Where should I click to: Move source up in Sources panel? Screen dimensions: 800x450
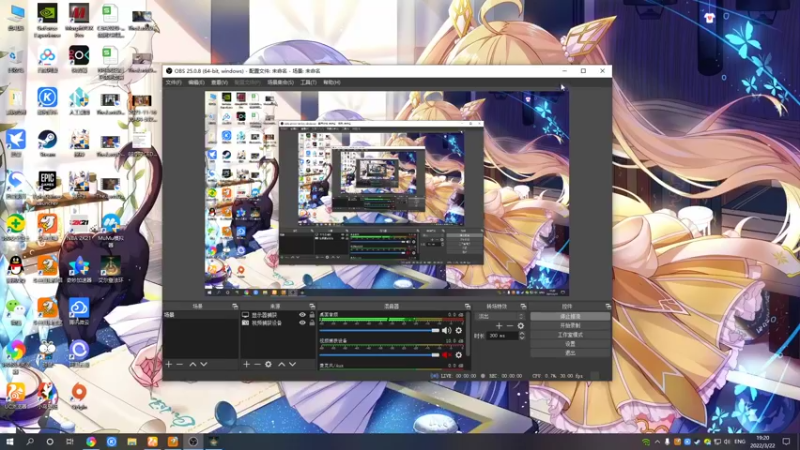pyautogui.click(x=281, y=364)
